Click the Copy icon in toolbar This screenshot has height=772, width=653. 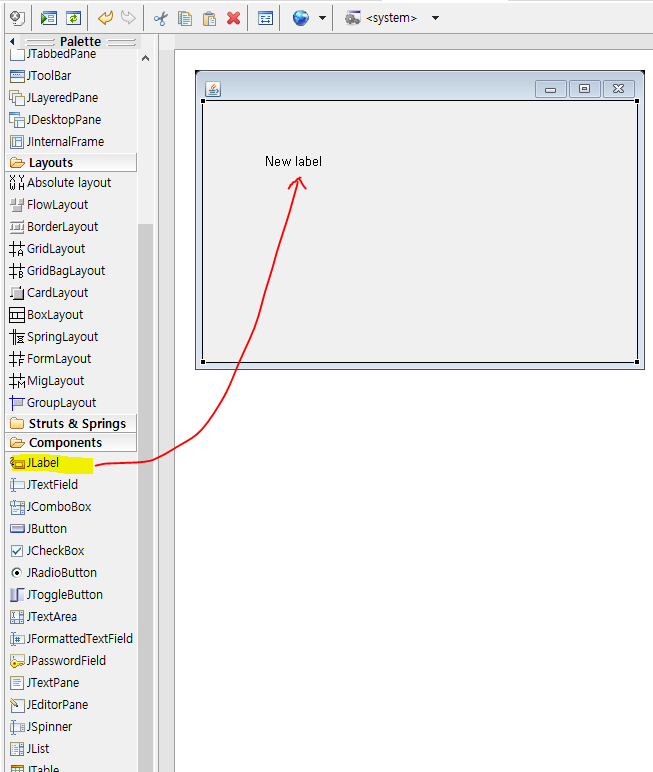(185, 19)
